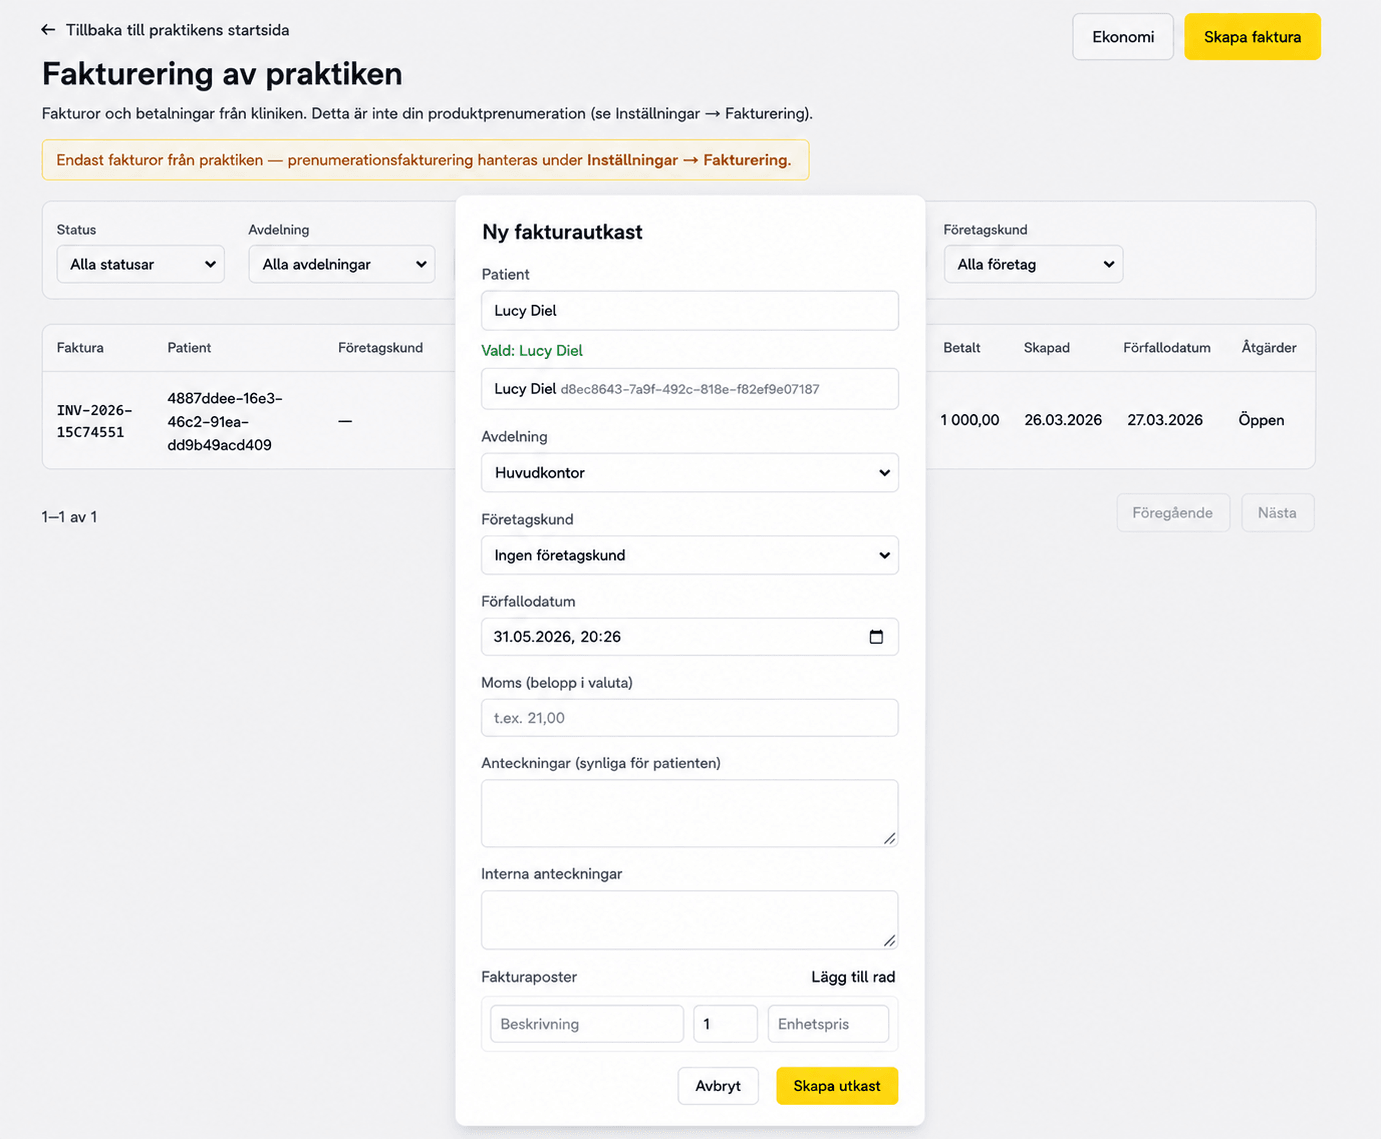Screen dimensions: 1381x1139
Task: Click the Förfallodatum date field
Action: (690, 637)
